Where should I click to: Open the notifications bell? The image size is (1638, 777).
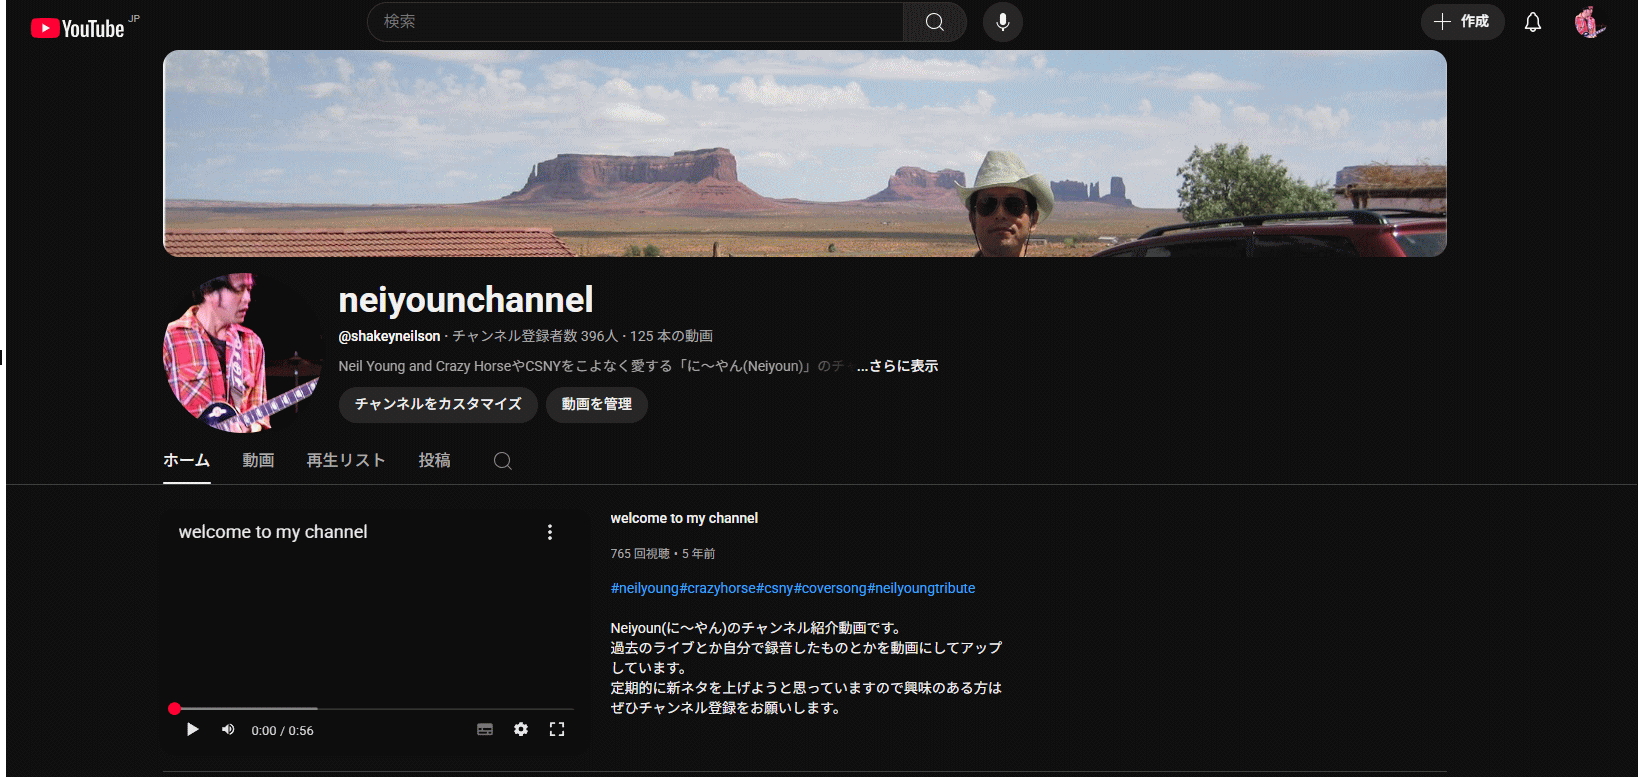tap(1532, 22)
